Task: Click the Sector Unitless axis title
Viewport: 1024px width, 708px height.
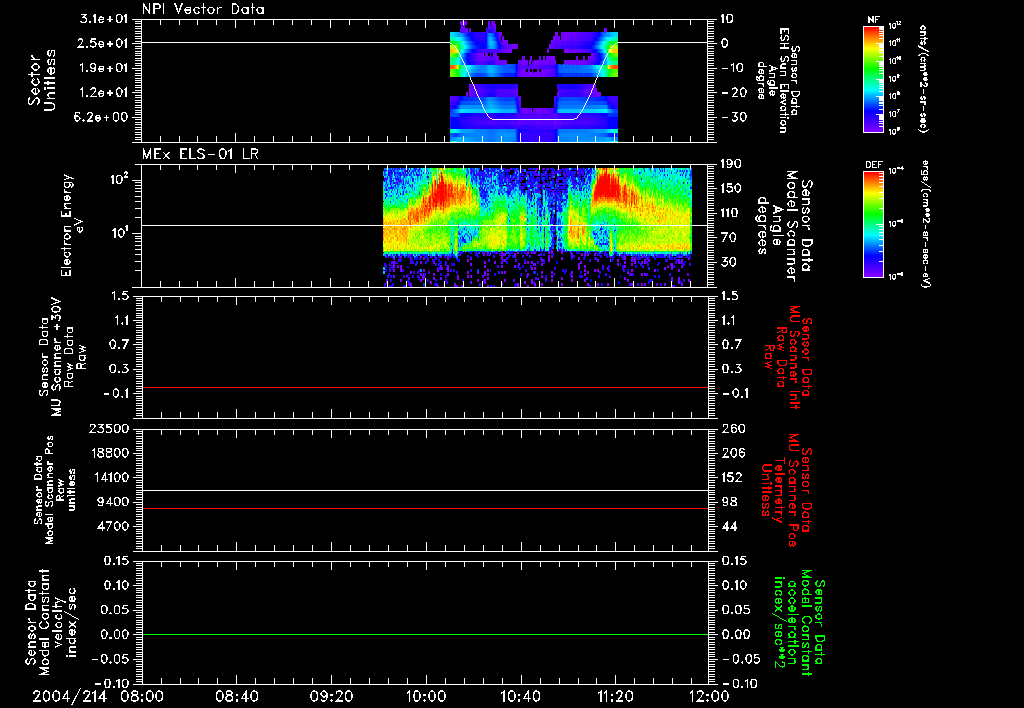Action: click(42, 80)
